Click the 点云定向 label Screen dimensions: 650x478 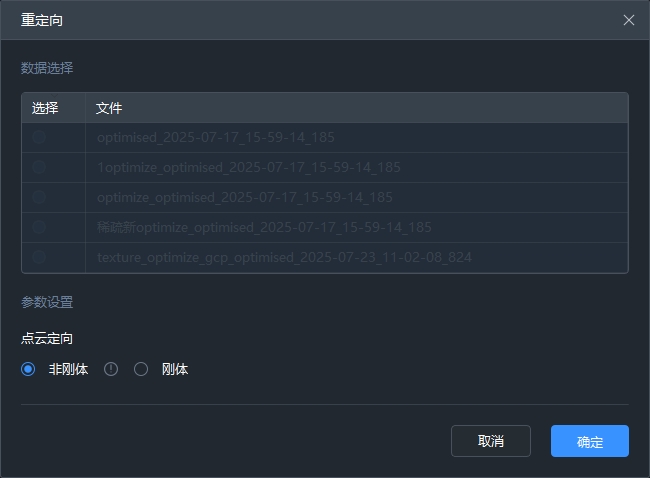pyautogui.click(x=47, y=339)
